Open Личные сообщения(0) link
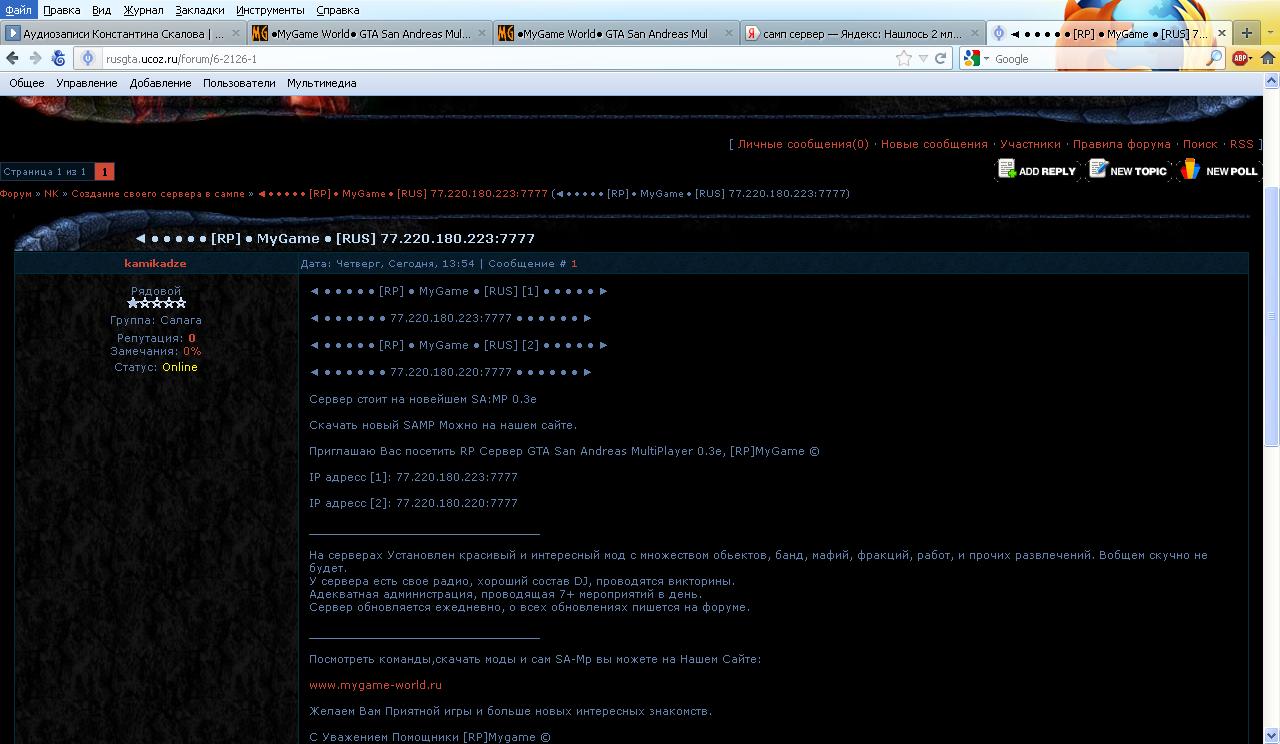The image size is (1280, 744). tap(803, 144)
